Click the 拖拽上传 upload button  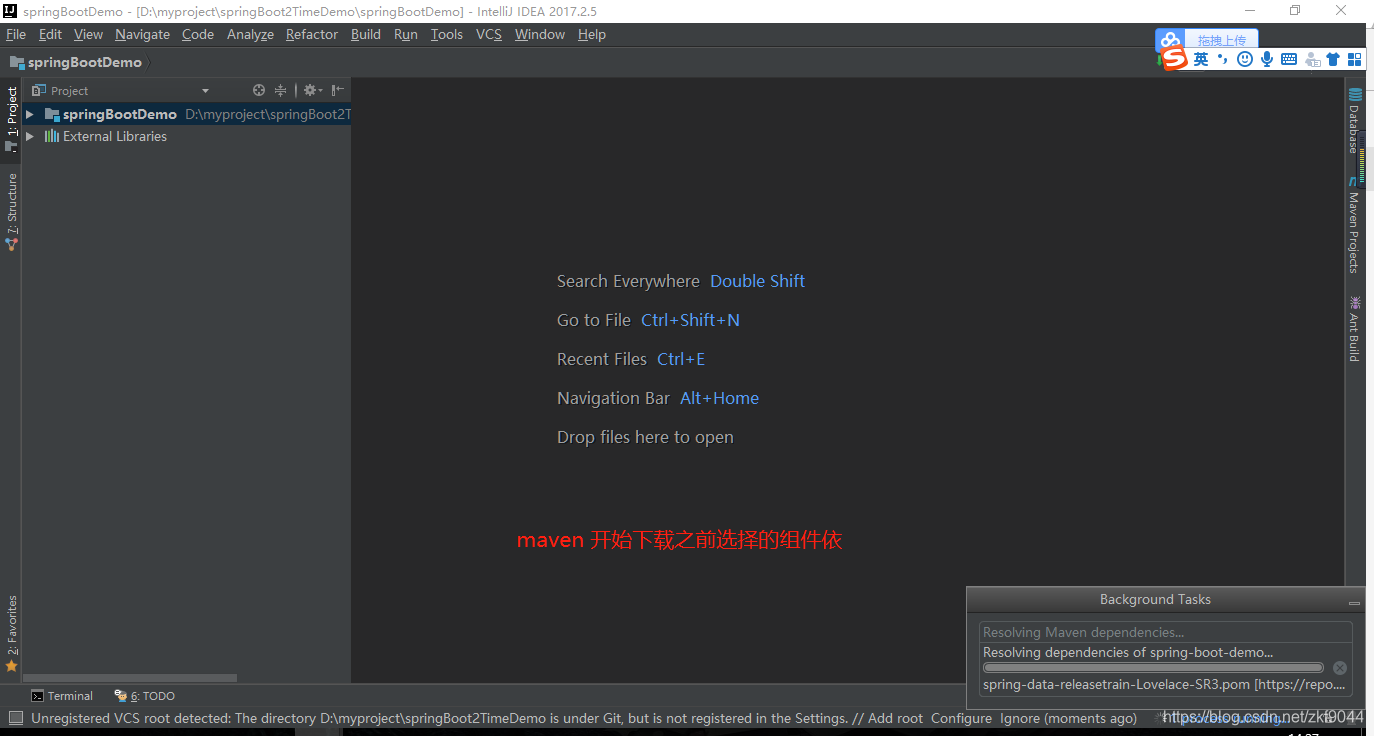click(x=1222, y=40)
